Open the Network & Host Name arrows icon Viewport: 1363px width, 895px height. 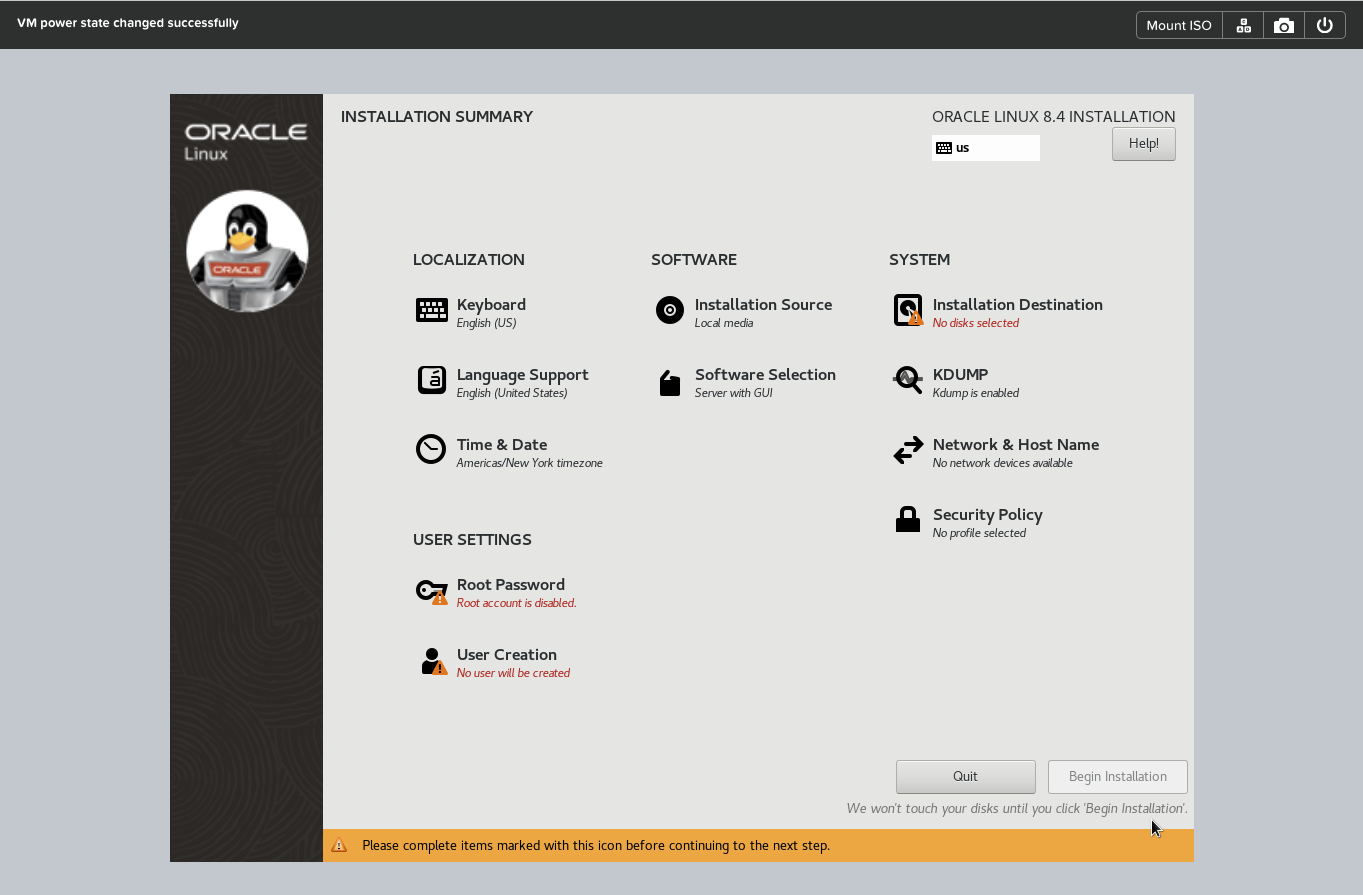pos(908,450)
